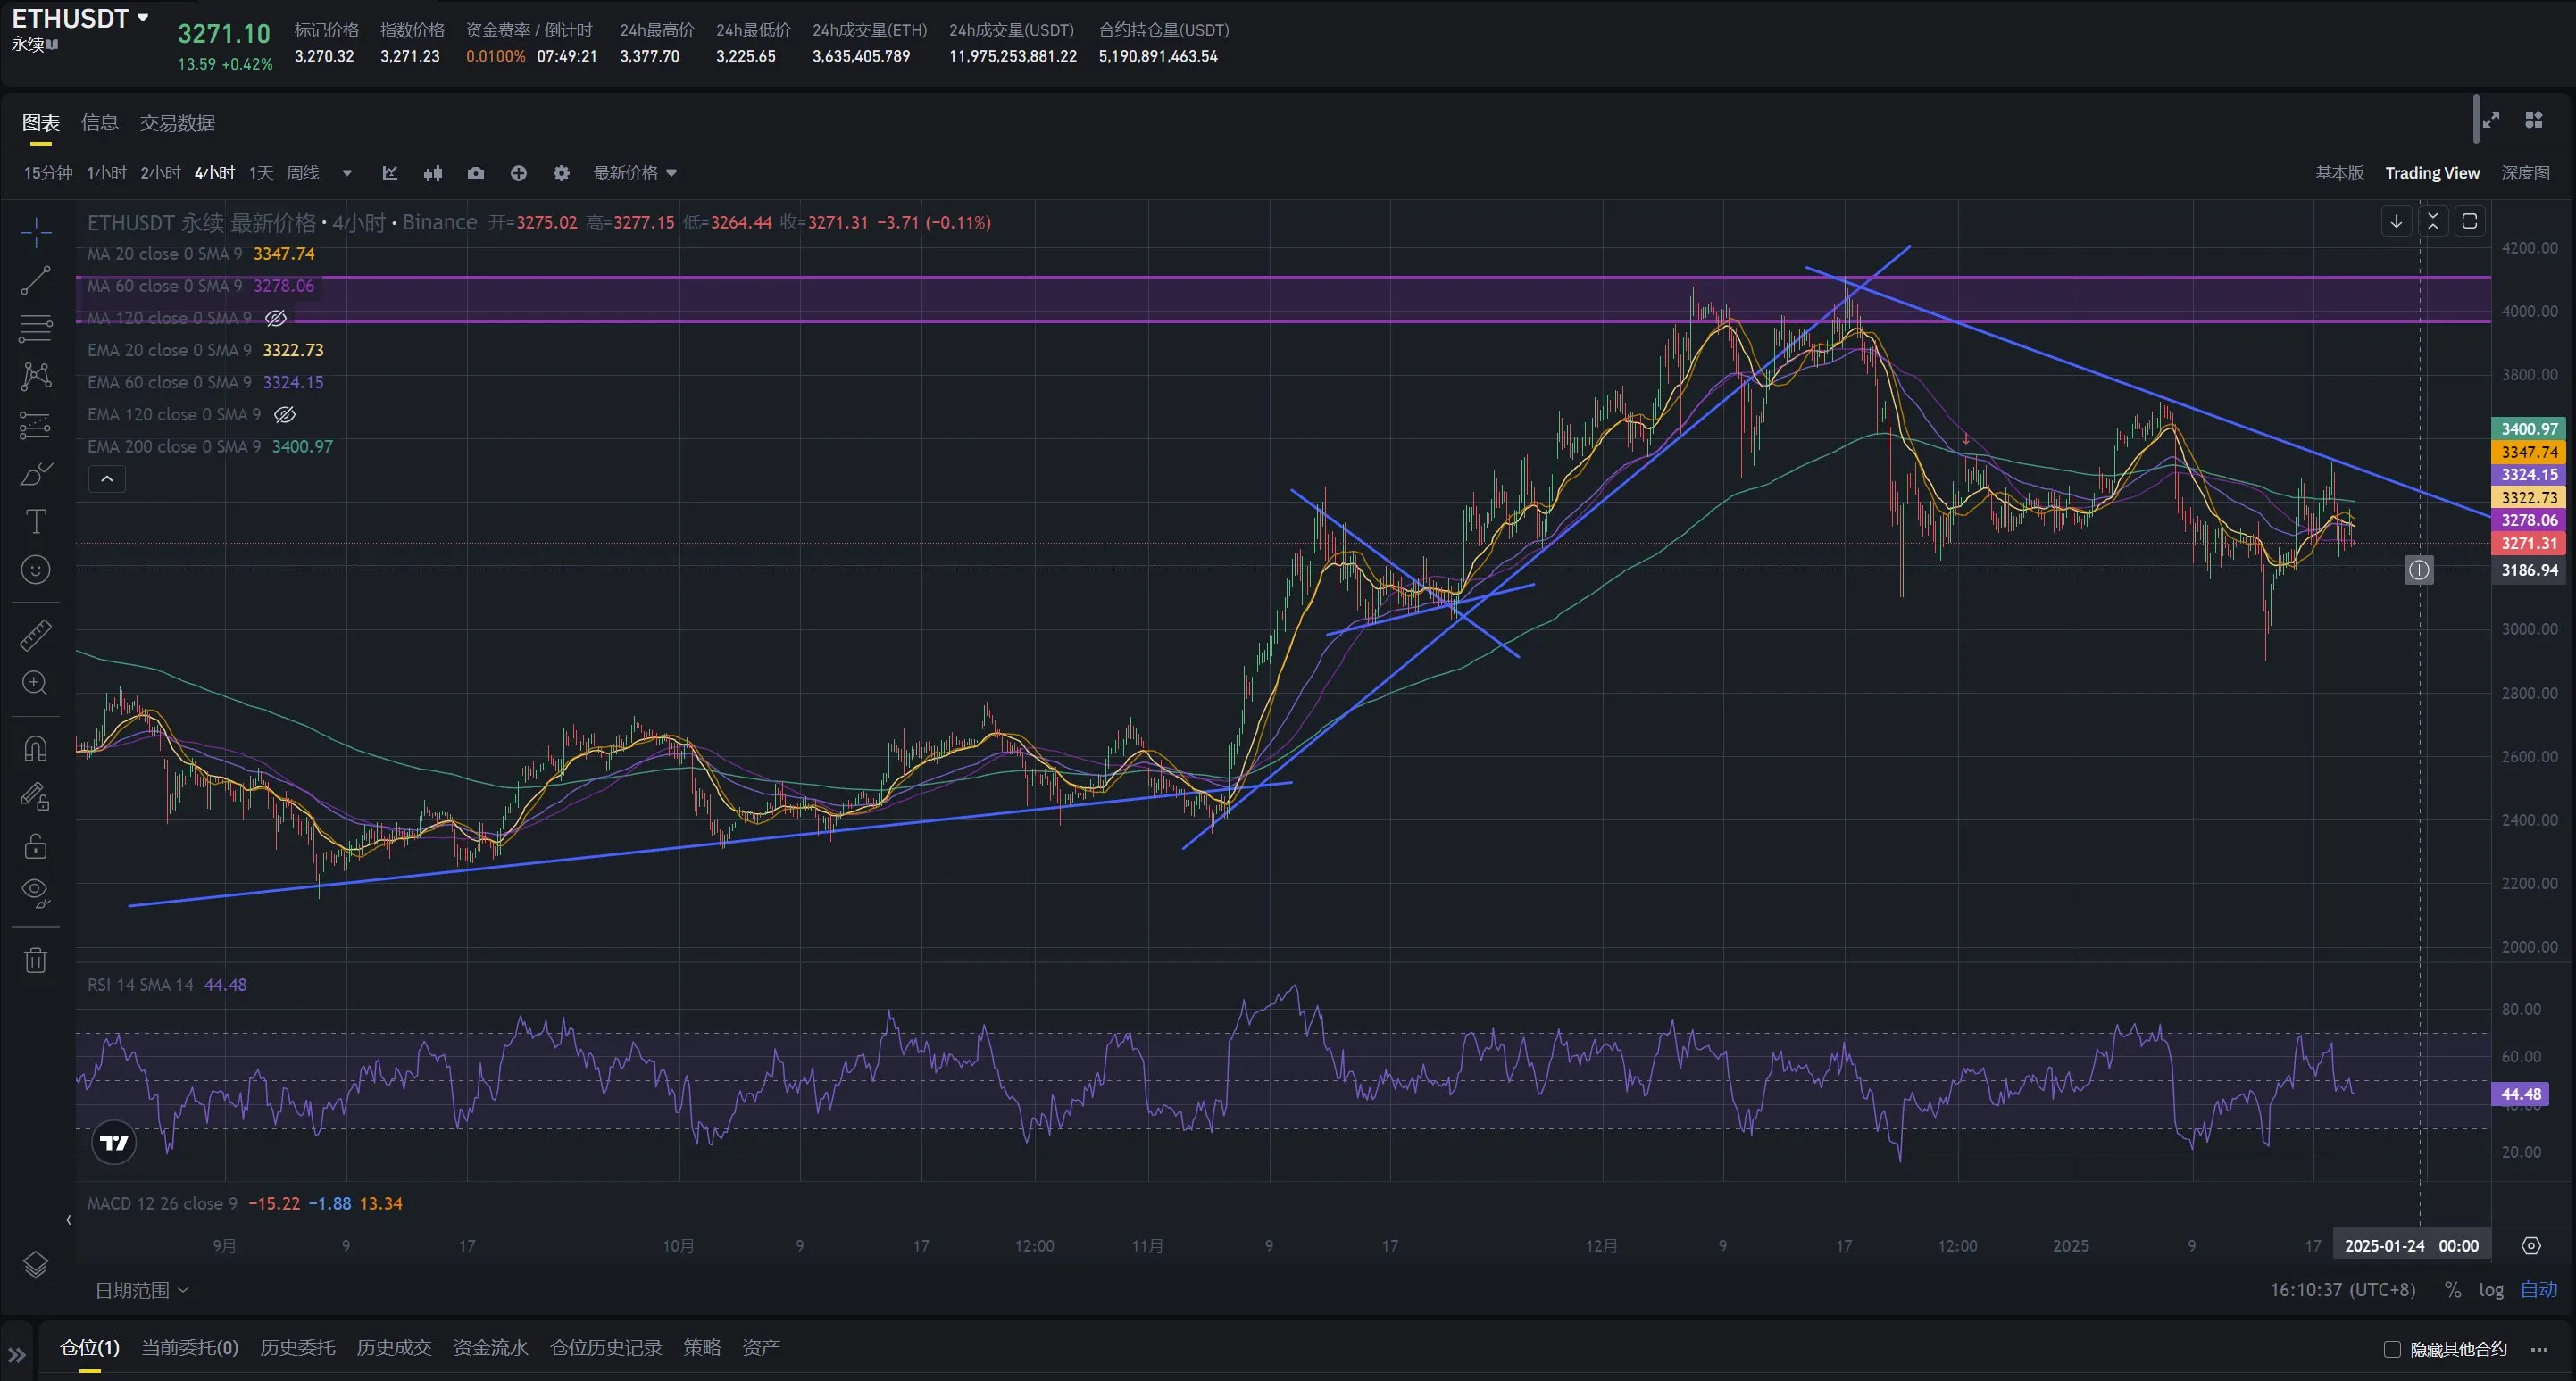Screen dimensions: 2576x1381
Task: Show hidden MA 120 indicator
Action: 276,318
